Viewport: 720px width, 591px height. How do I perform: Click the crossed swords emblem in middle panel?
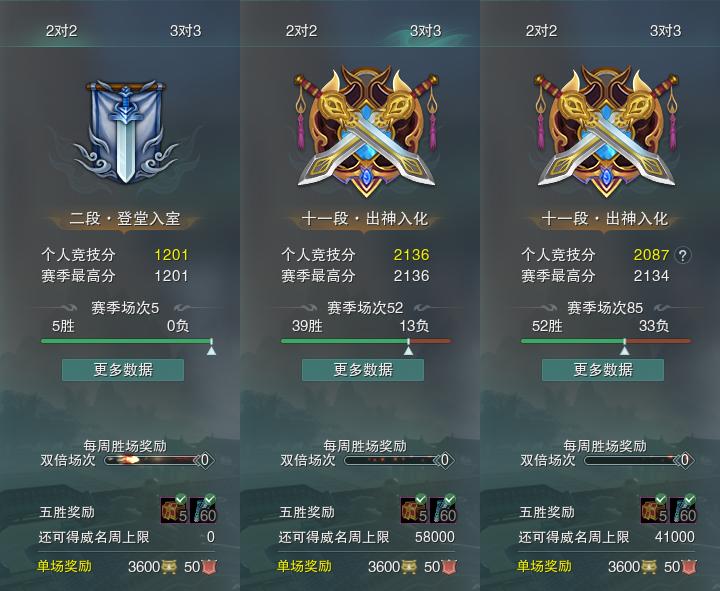(x=366, y=131)
